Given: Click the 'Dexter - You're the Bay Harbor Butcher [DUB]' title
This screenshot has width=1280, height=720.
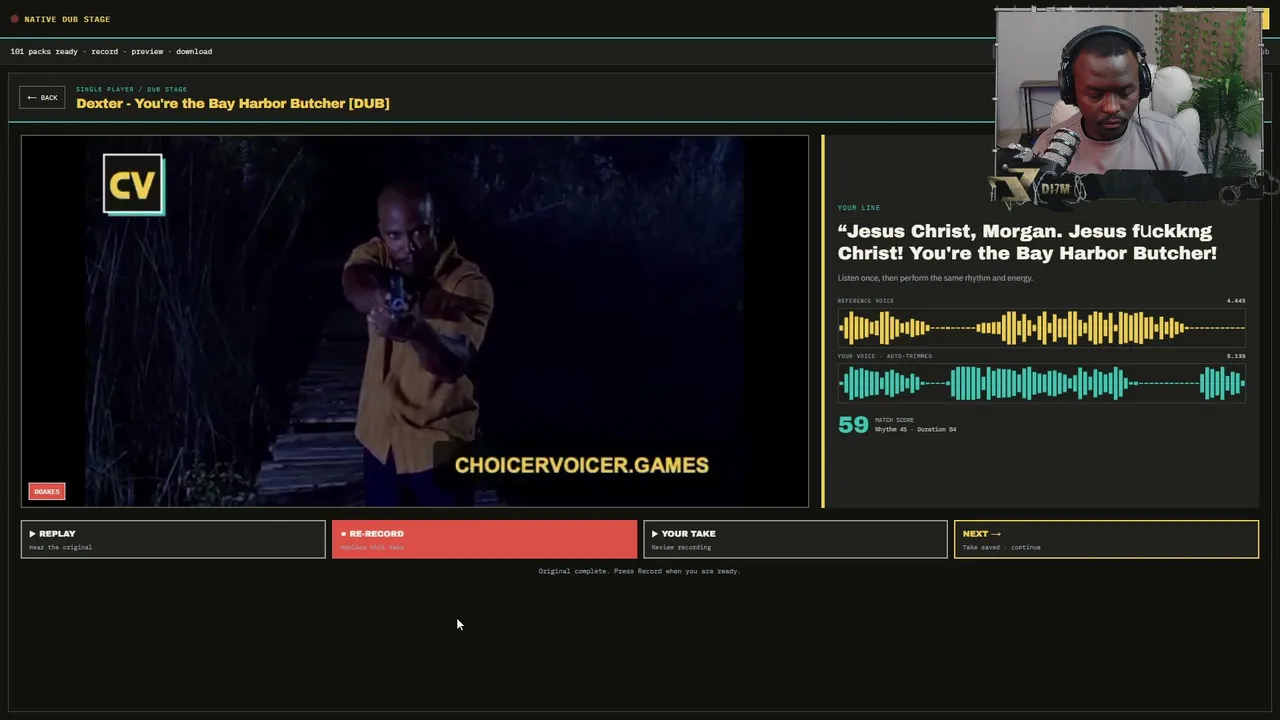Looking at the screenshot, I should coord(233,103).
